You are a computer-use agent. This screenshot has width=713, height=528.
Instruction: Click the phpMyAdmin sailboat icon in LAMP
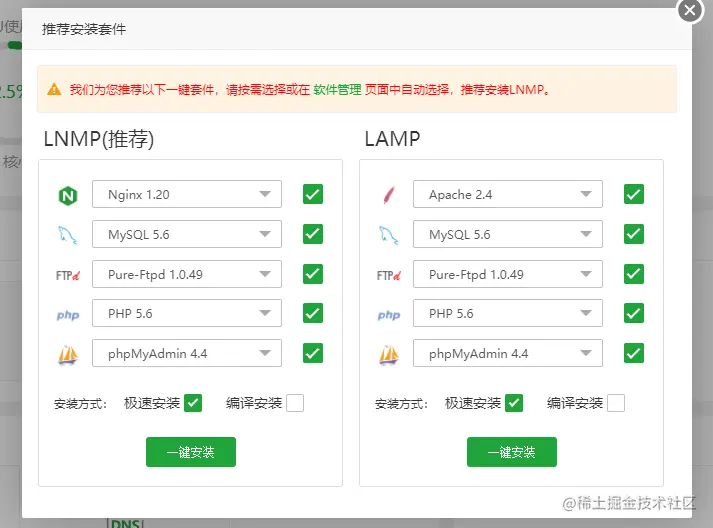[389, 355]
